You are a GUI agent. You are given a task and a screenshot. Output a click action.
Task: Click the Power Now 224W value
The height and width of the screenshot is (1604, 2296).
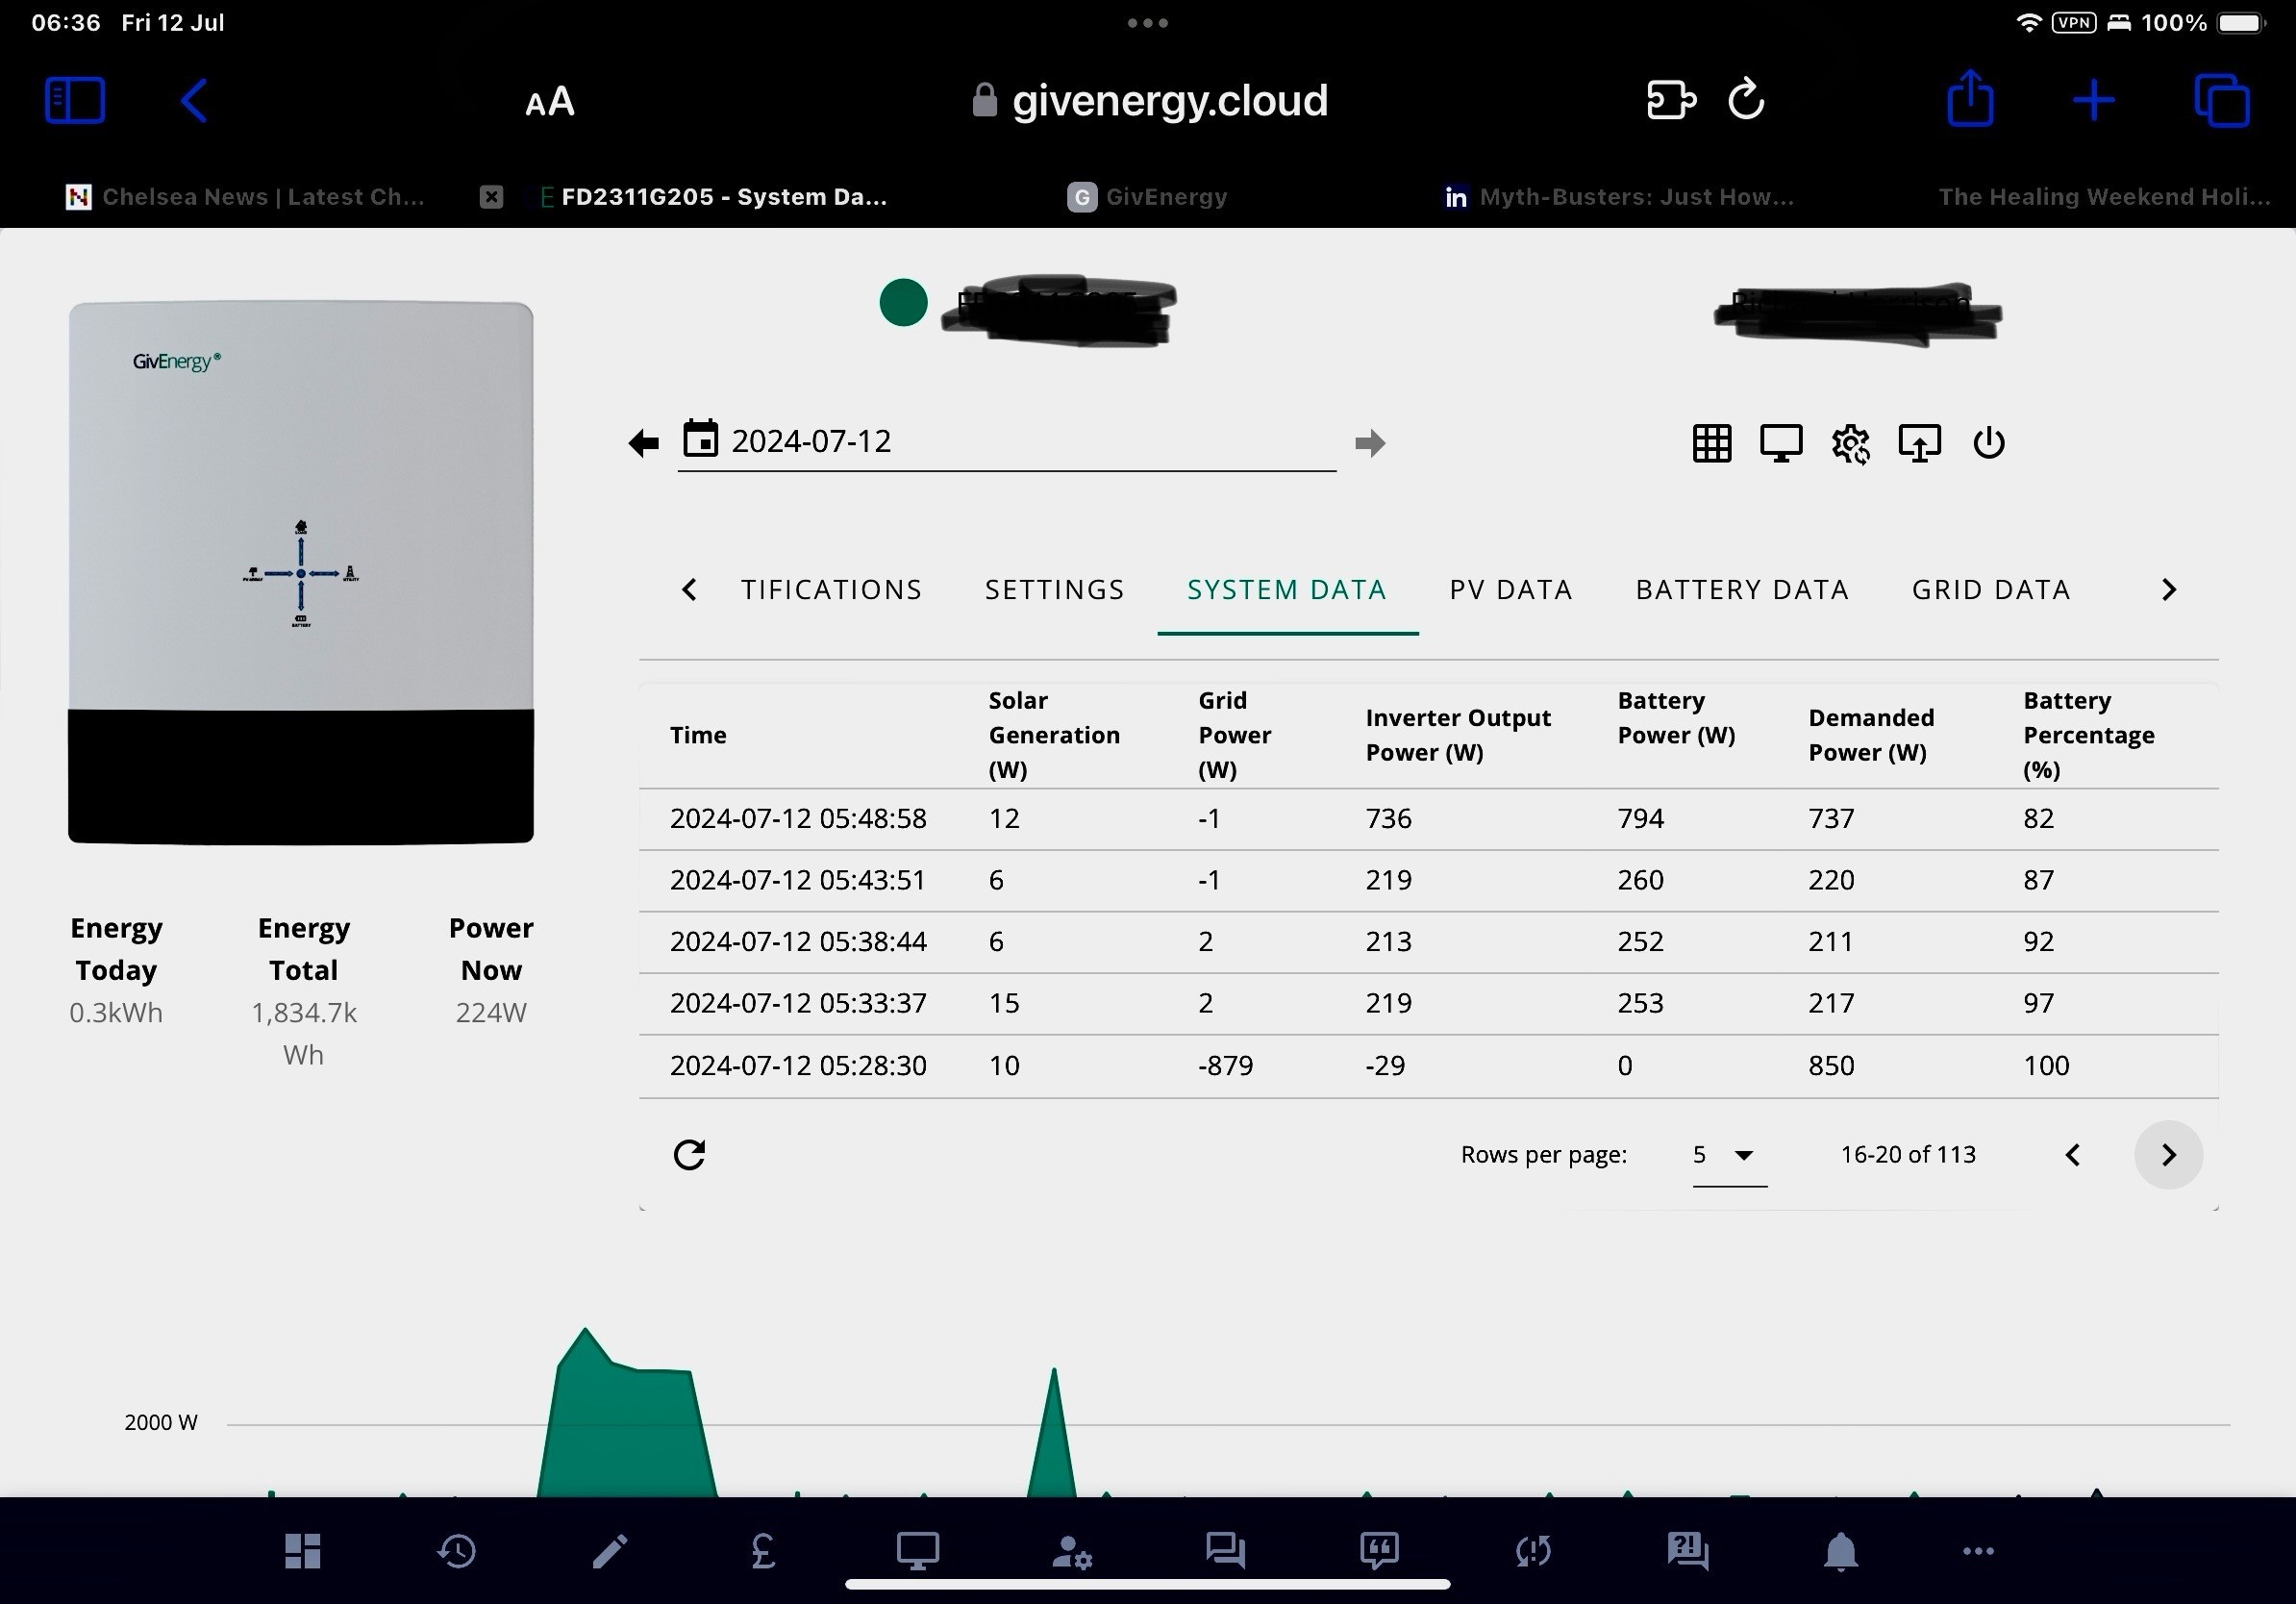point(491,1013)
